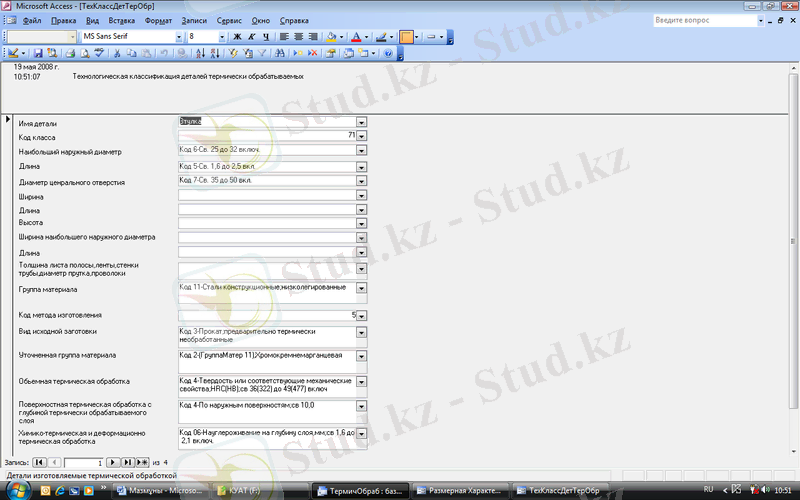Open the Формат menu
The image size is (800, 500).
158,21
